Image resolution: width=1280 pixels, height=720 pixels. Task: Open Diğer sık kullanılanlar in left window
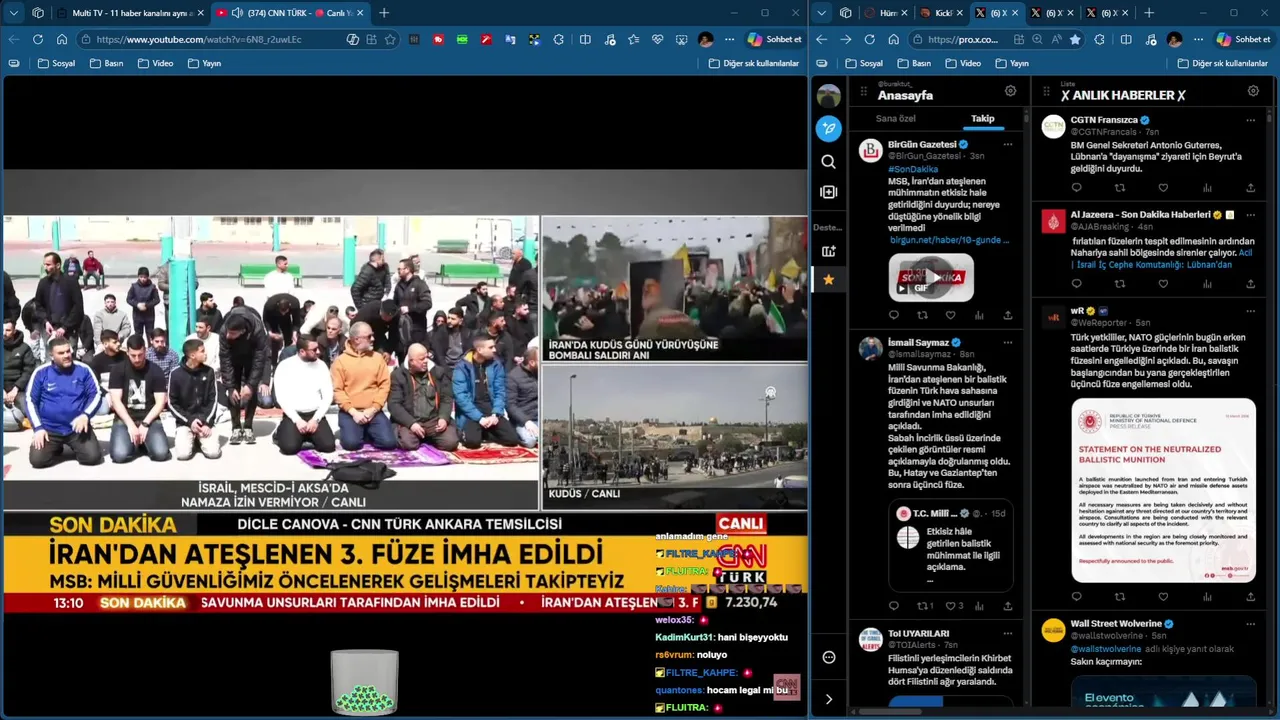tap(754, 63)
